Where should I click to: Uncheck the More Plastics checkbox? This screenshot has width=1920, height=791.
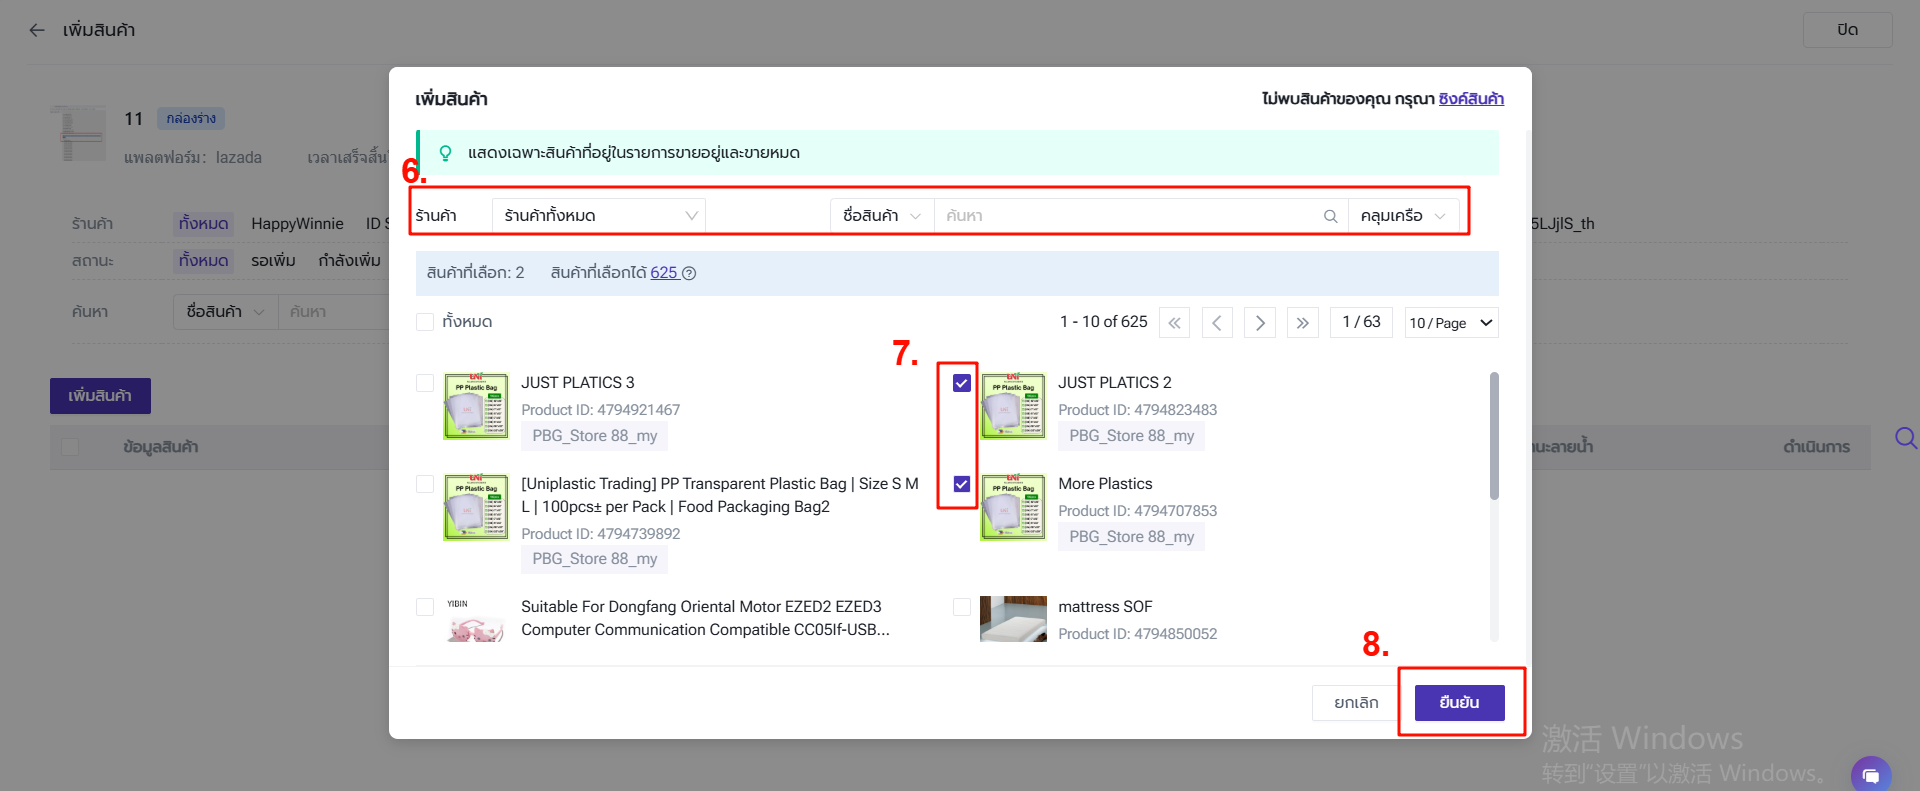[962, 484]
